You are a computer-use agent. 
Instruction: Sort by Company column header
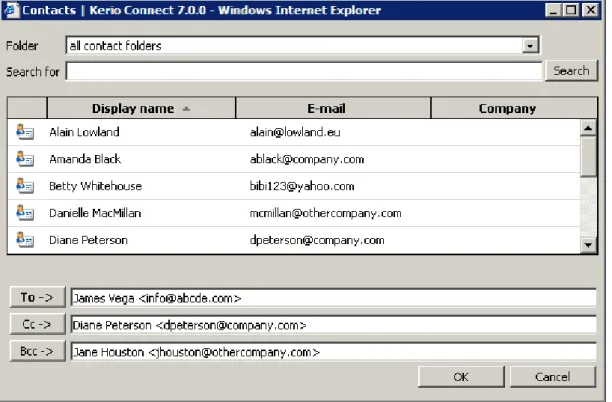coord(514,108)
